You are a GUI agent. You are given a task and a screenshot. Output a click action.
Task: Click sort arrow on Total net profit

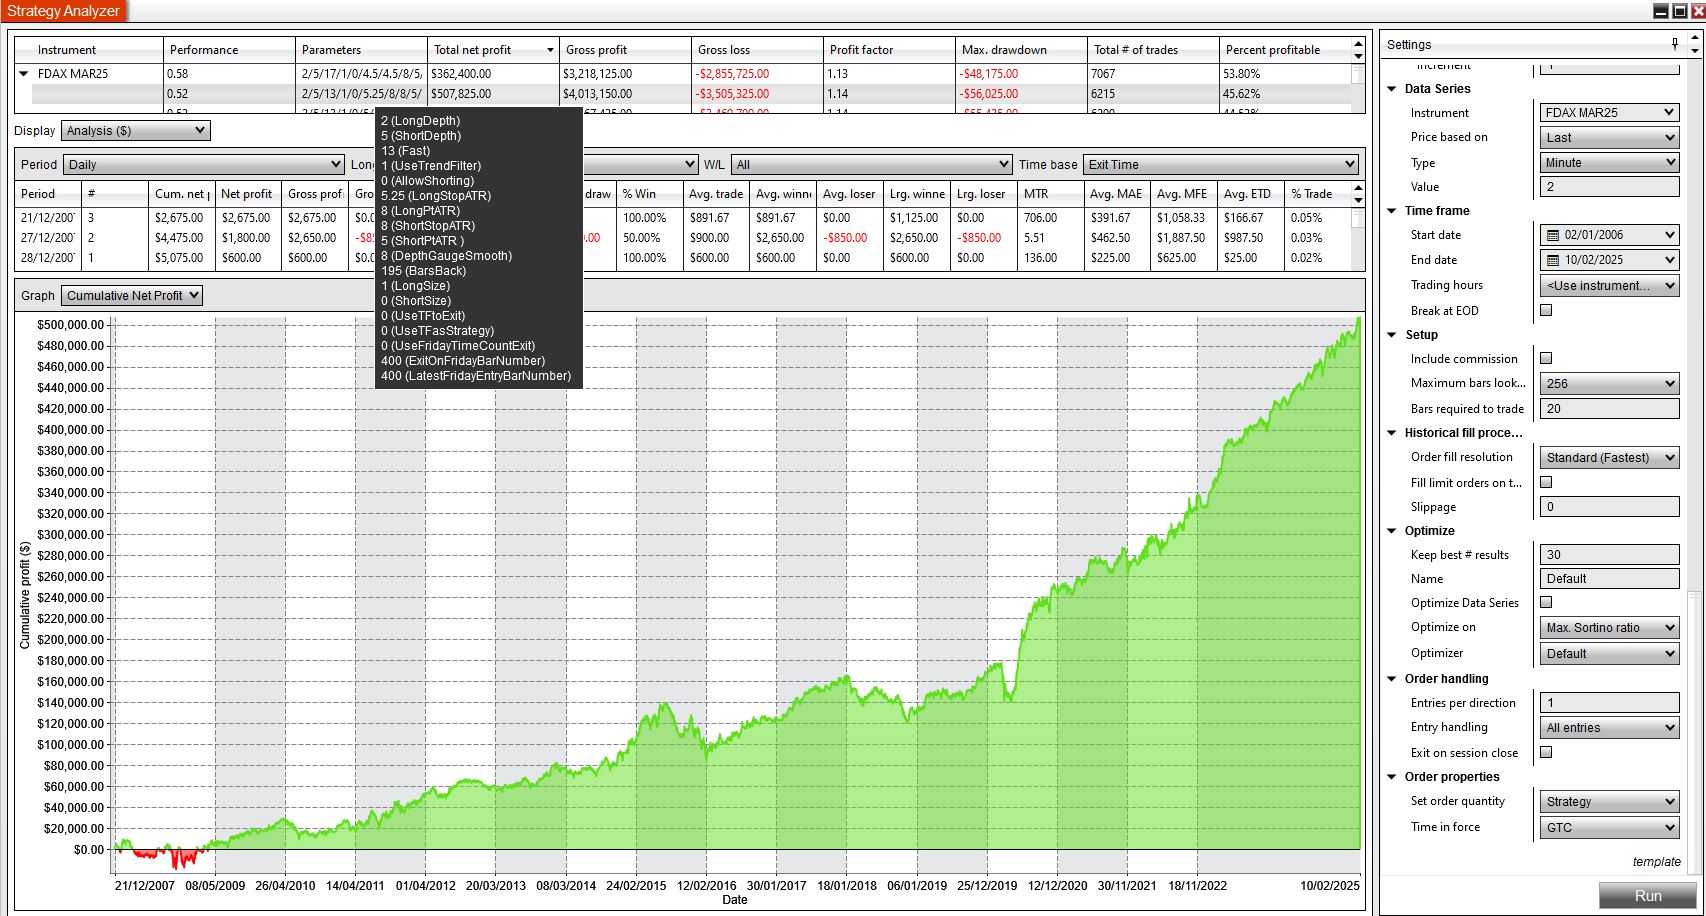(550, 50)
